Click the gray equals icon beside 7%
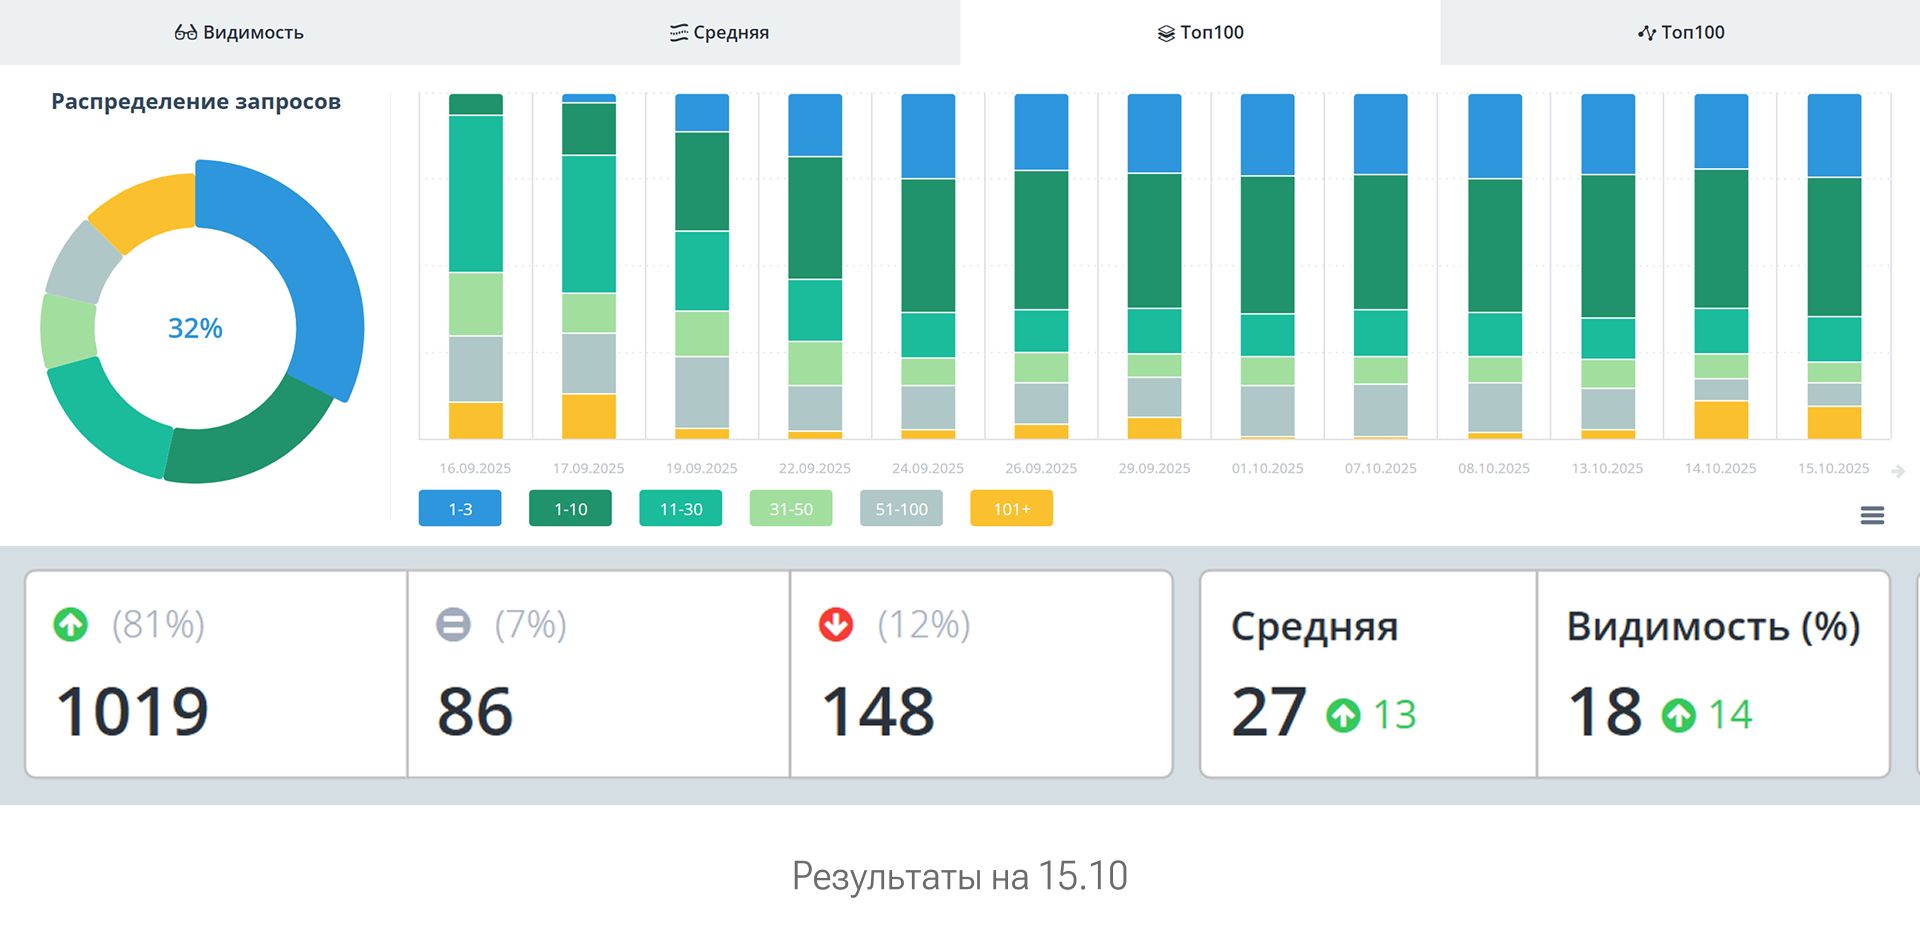The image size is (1920, 930). 453,625
